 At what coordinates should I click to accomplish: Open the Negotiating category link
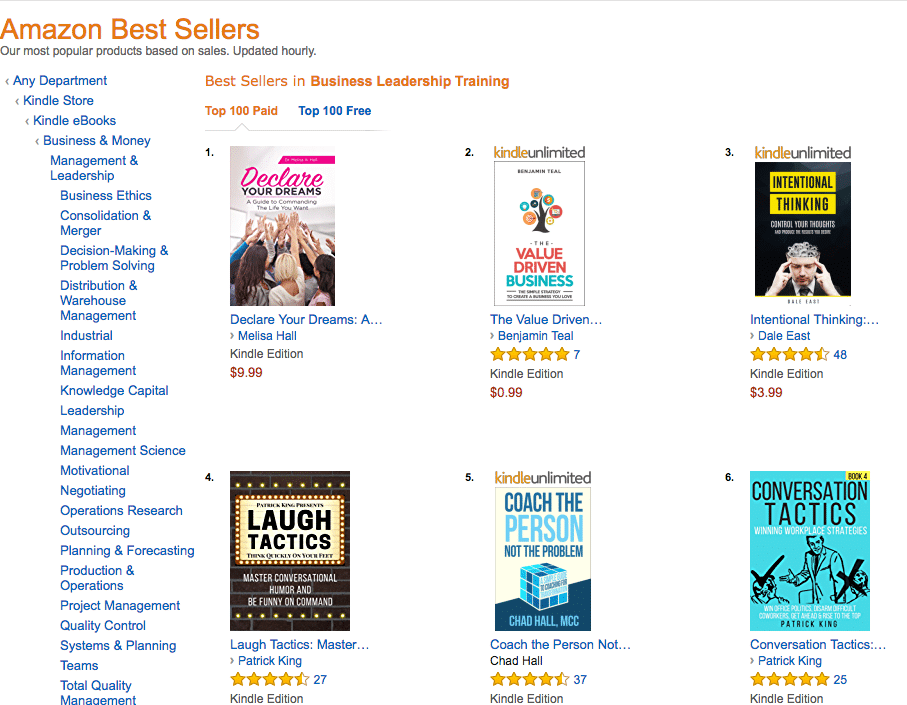[x=93, y=490]
